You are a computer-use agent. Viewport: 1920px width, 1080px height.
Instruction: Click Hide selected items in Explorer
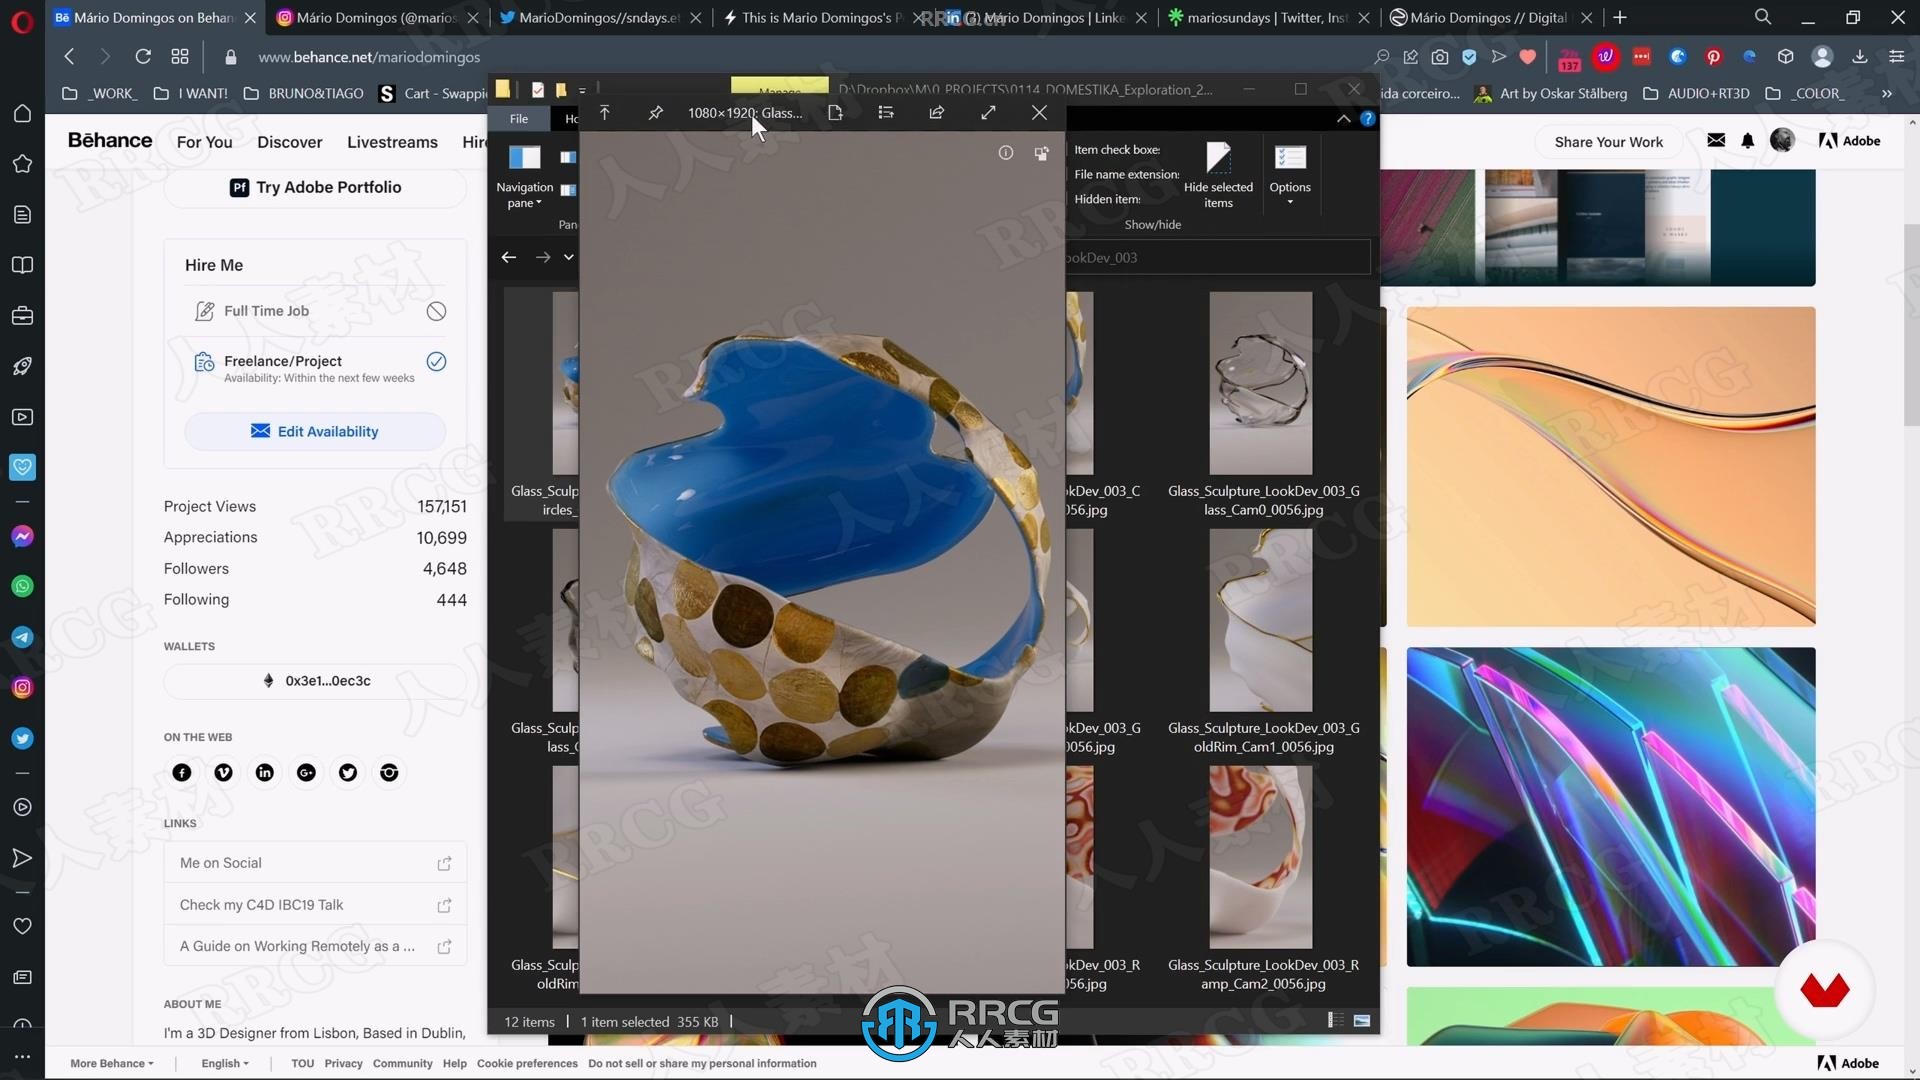(x=1218, y=176)
